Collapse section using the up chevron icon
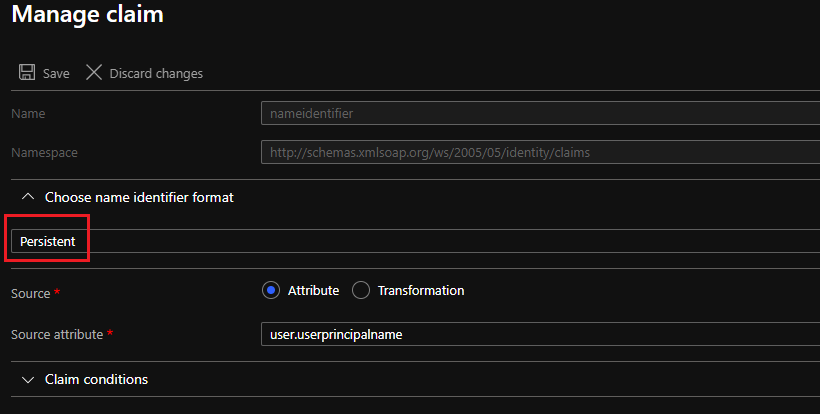Screen dimensions: 820x414 [28, 197]
